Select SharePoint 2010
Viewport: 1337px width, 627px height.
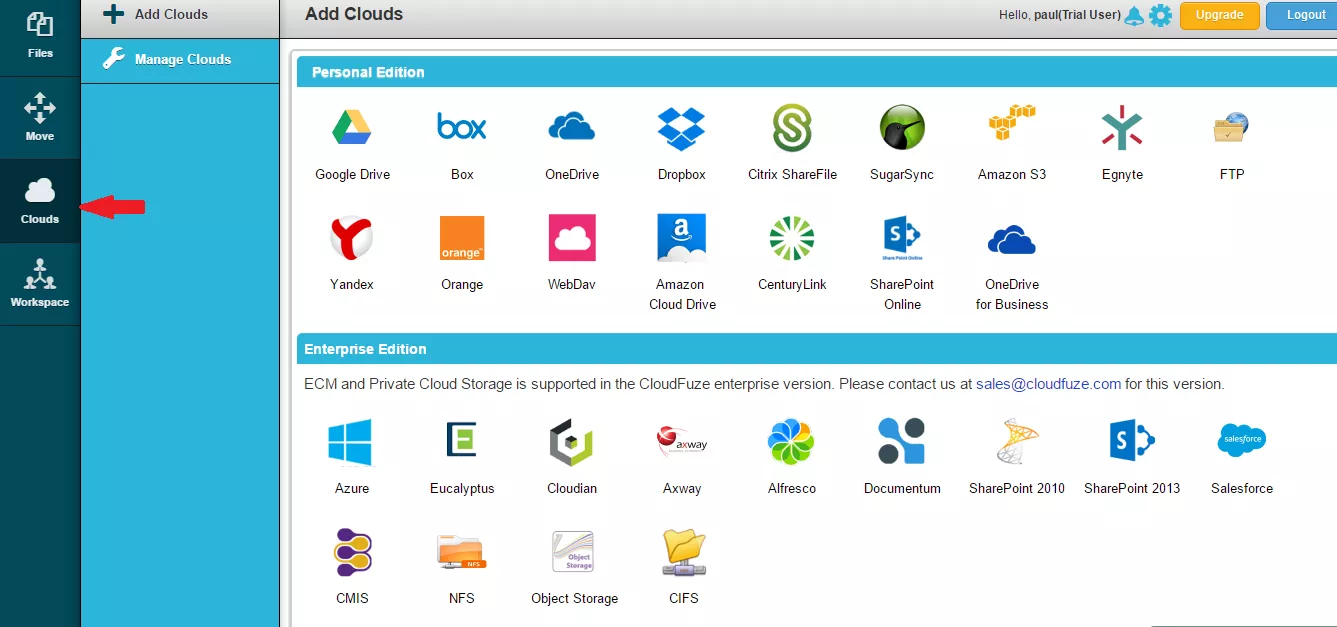[1018, 442]
